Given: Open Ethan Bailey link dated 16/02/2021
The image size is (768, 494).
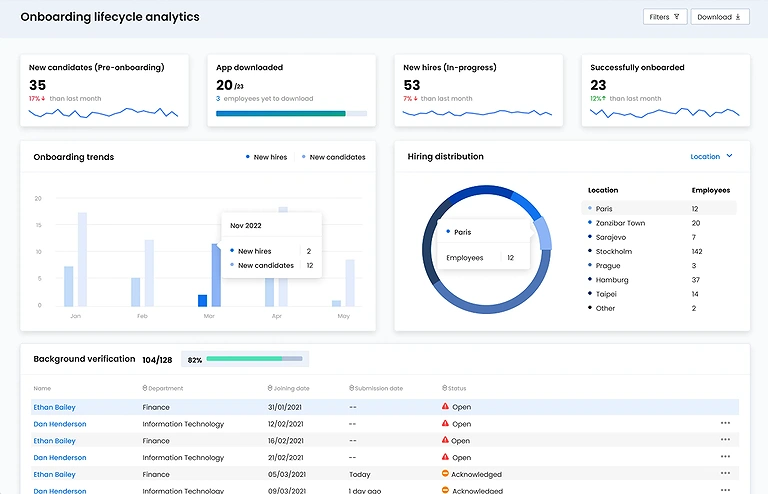Looking at the screenshot, I should 54,441.
